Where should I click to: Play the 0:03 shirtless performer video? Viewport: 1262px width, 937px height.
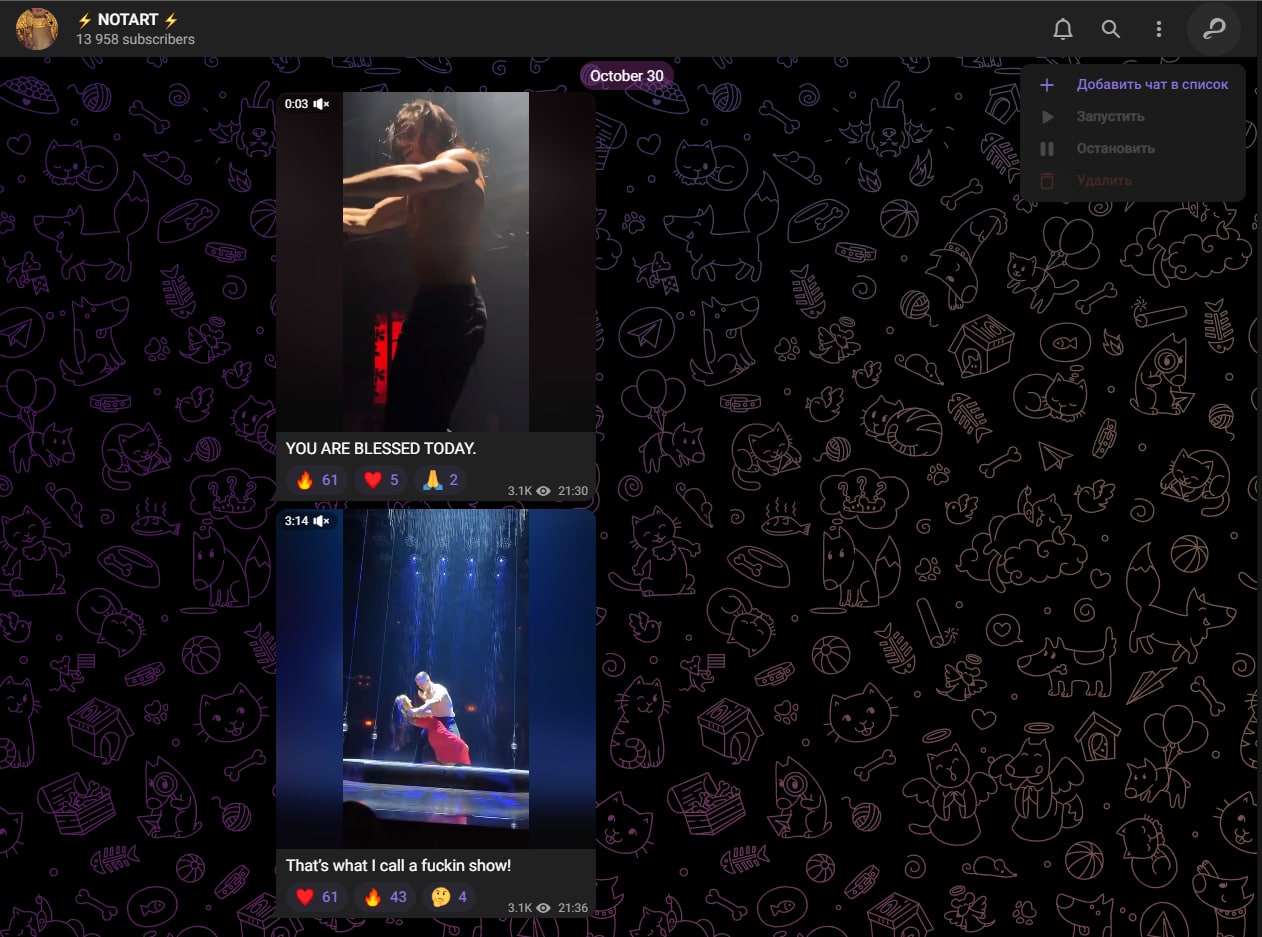[436, 262]
